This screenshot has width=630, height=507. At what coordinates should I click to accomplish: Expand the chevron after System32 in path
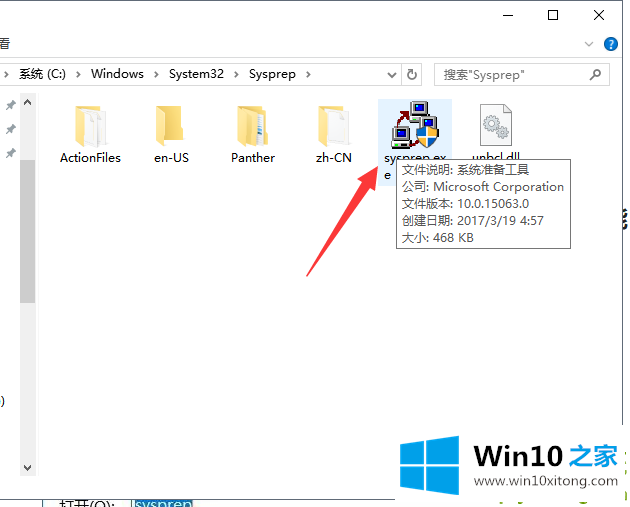236,74
